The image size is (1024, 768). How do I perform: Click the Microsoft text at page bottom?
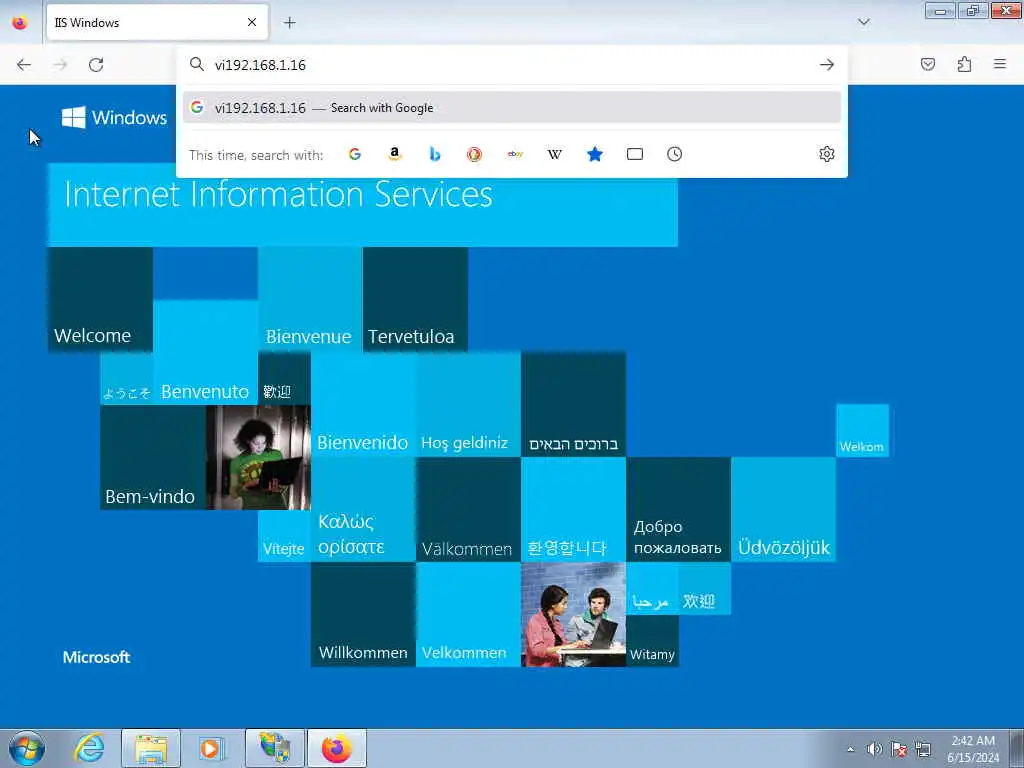click(97, 657)
